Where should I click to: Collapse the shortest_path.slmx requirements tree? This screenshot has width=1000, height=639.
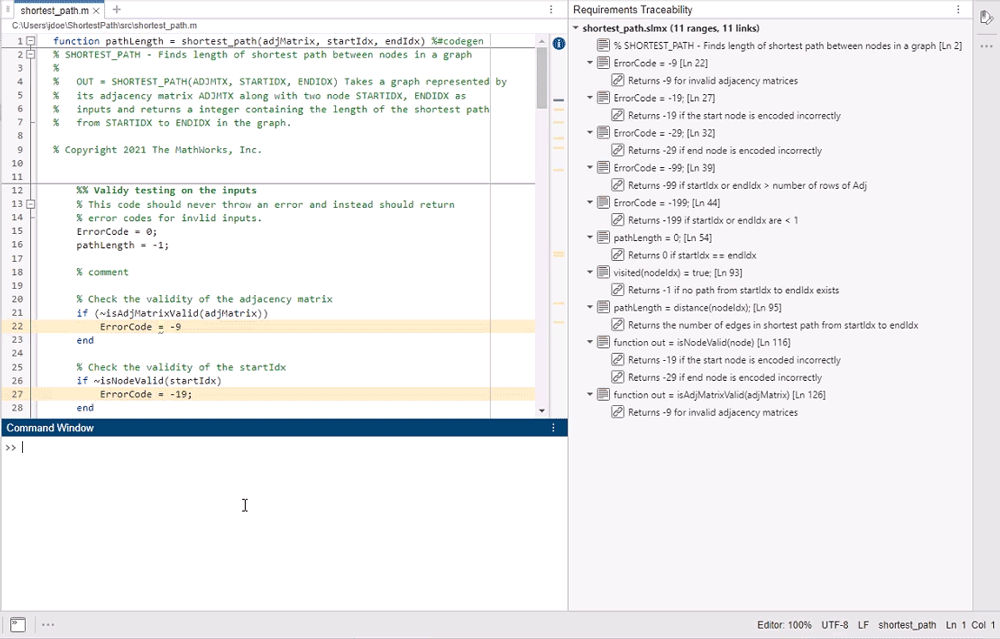click(576, 28)
